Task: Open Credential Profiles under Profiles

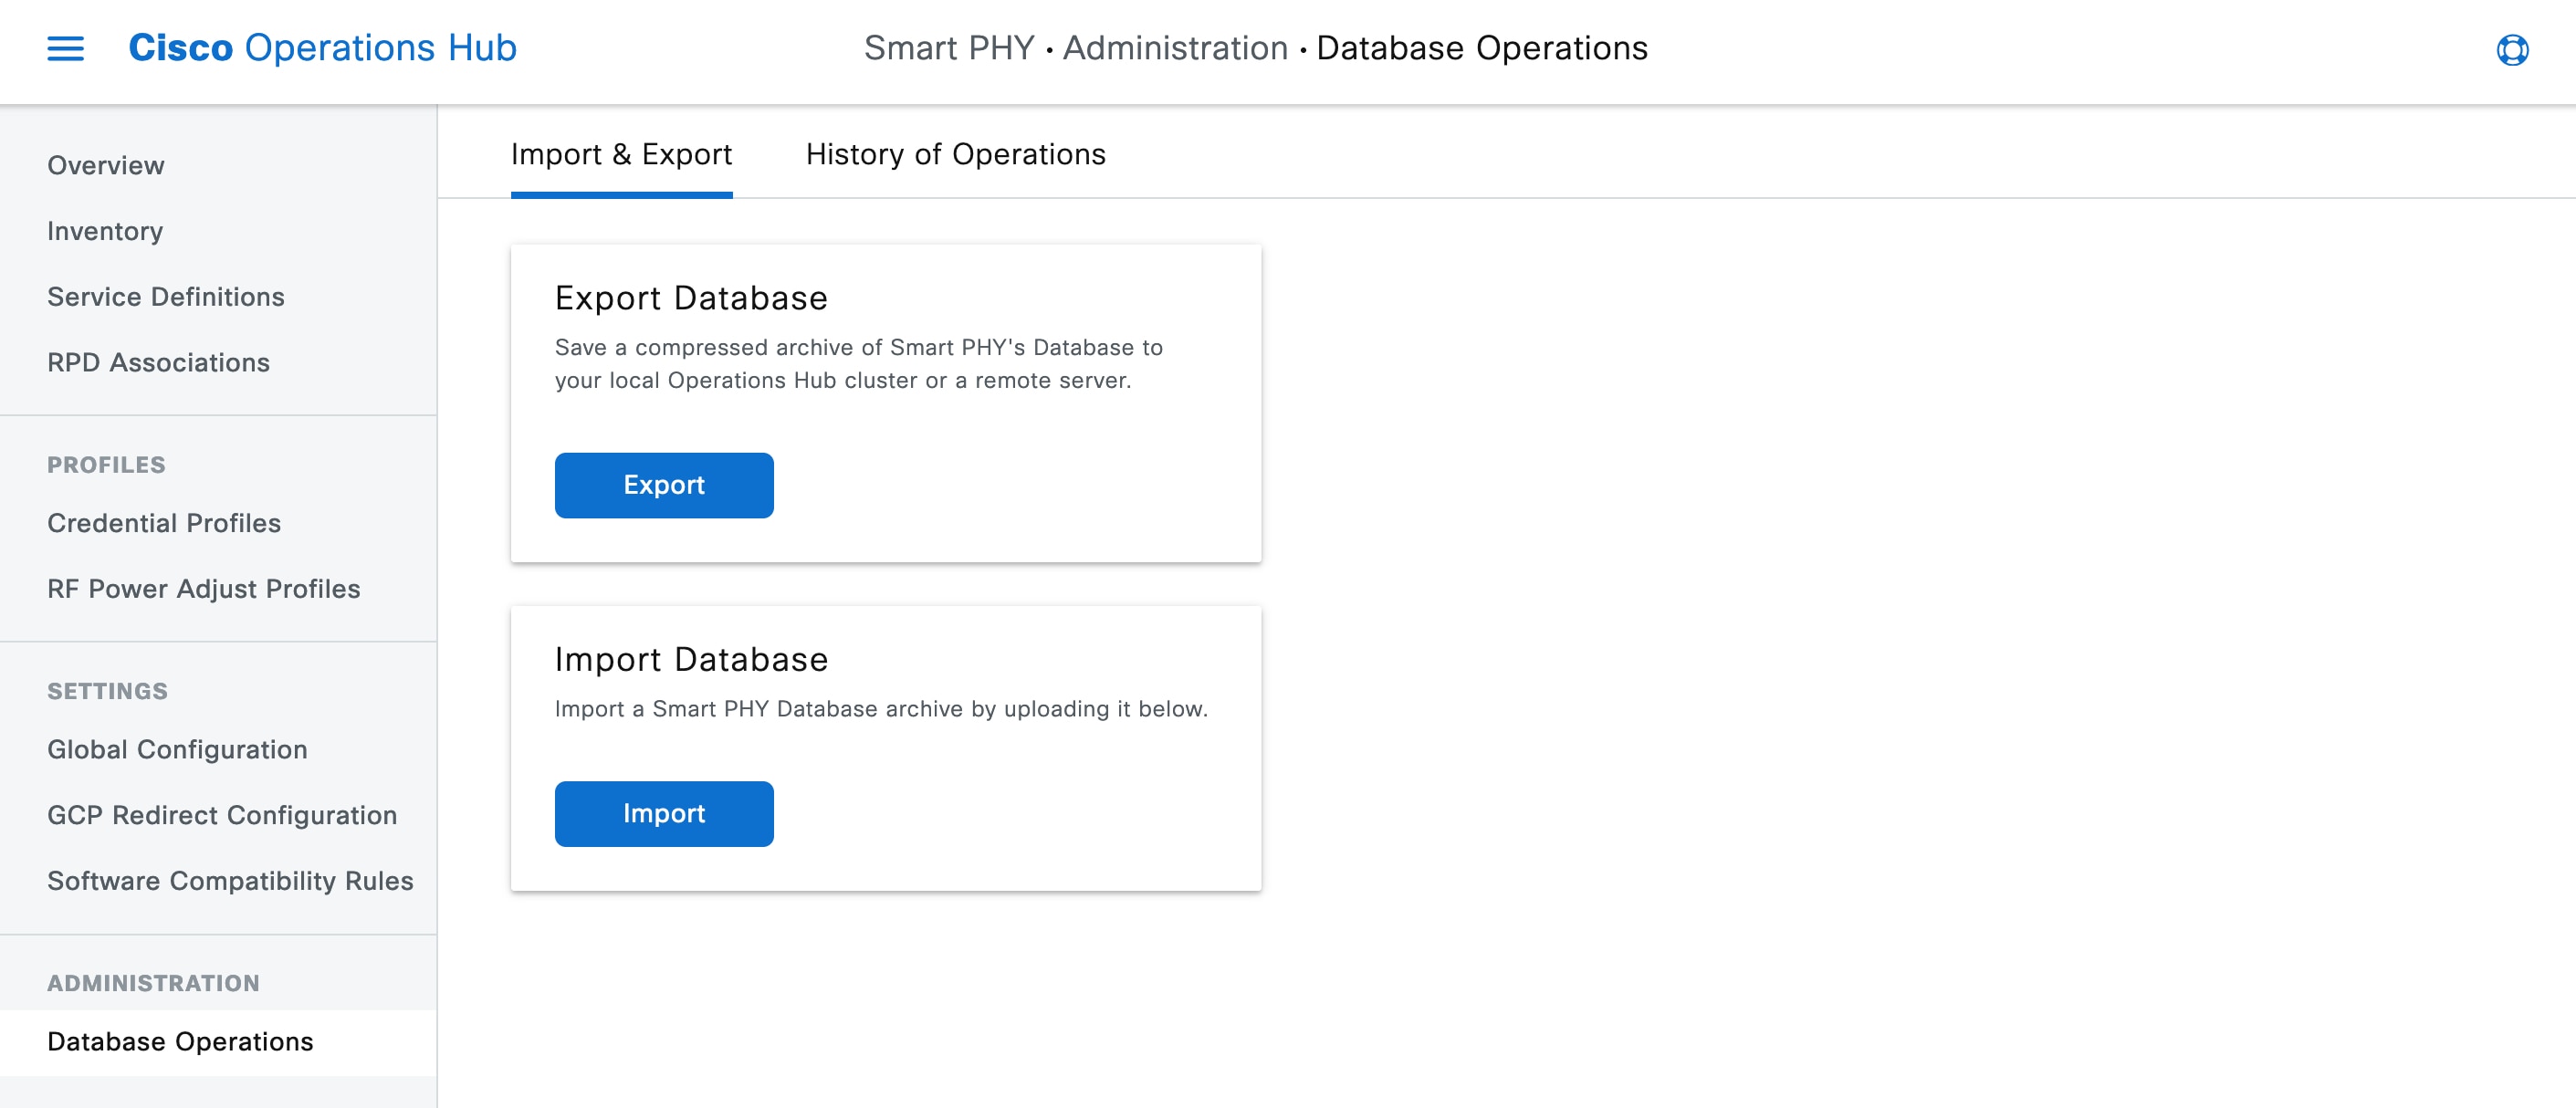Action: [163, 522]
